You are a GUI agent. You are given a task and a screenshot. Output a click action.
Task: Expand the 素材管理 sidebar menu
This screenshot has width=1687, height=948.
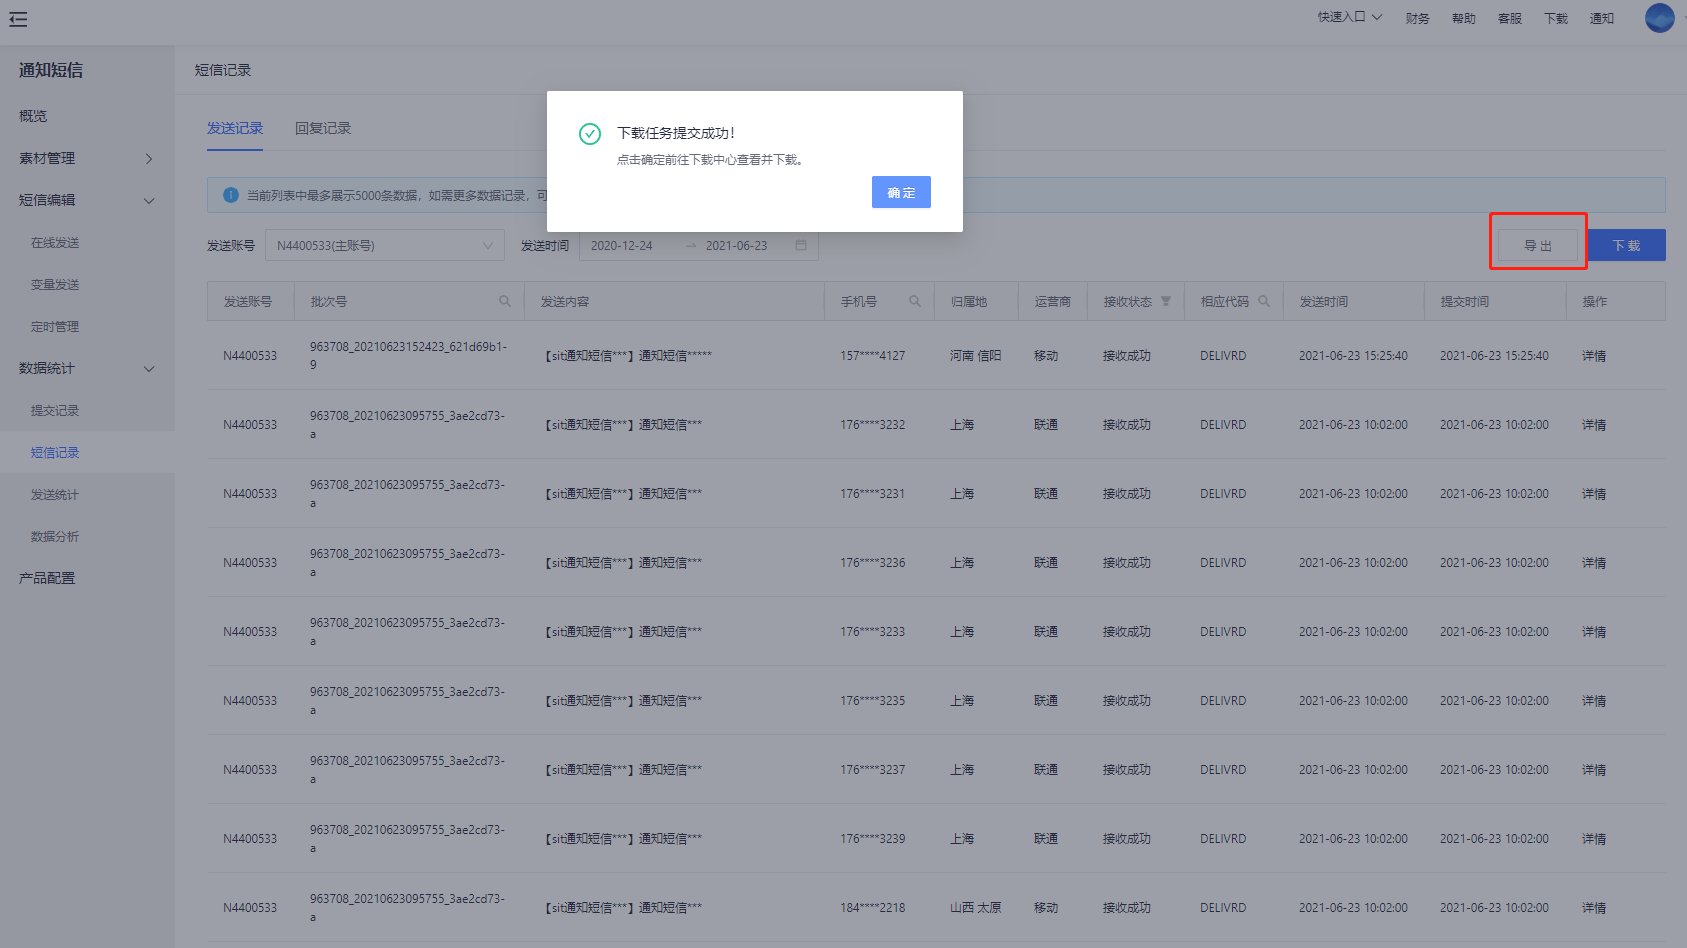click(87, 158)
